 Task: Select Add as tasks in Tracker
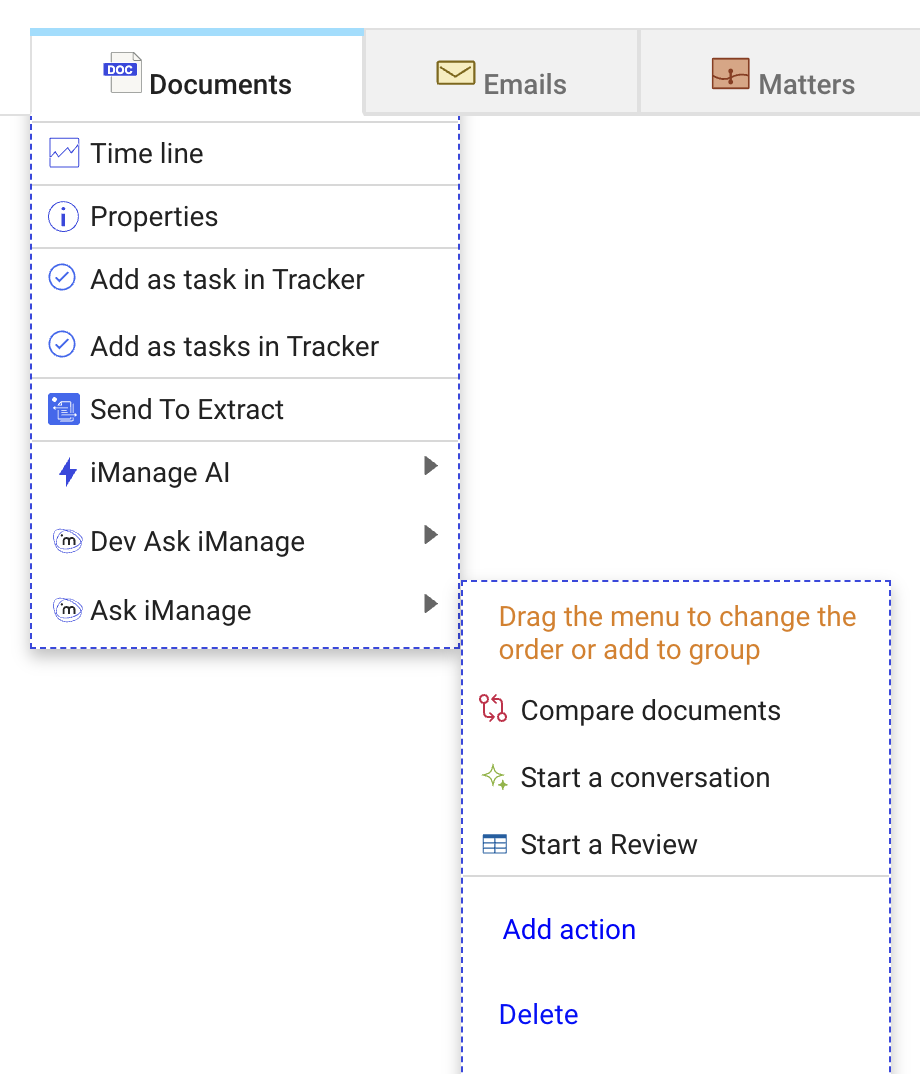coord(234,346)
